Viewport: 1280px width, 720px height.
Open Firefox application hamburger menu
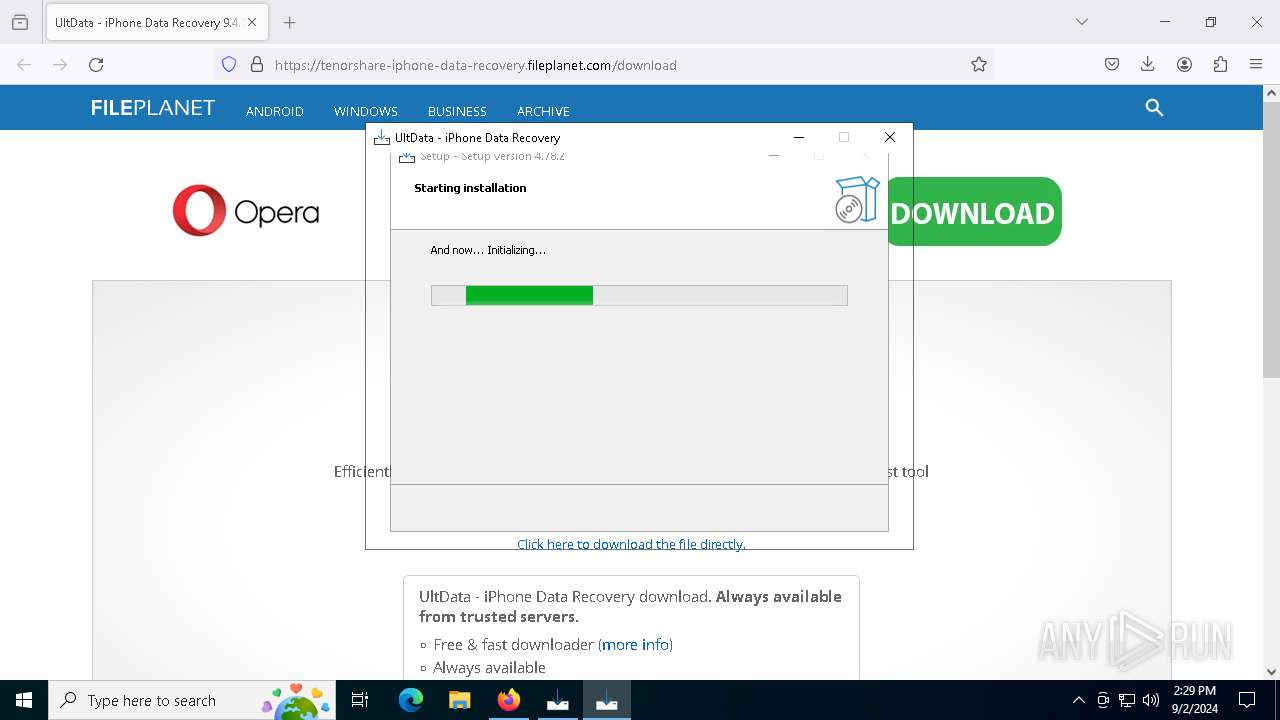point(1256,64)
